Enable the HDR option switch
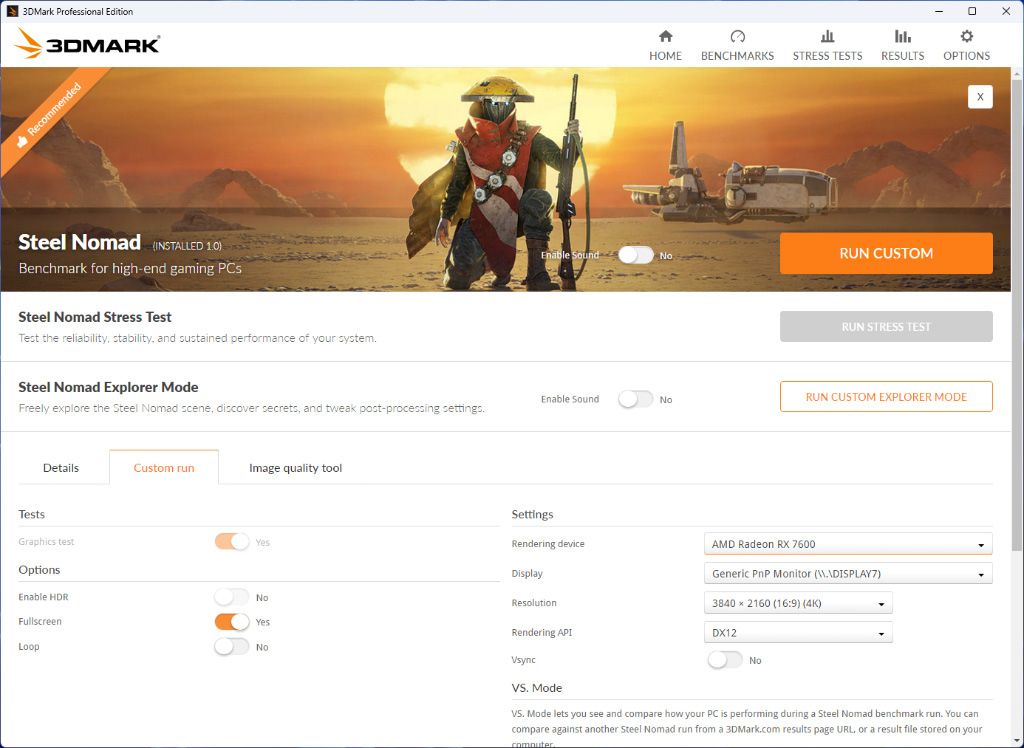The image size is (1024, 748). tap(232, 597)
